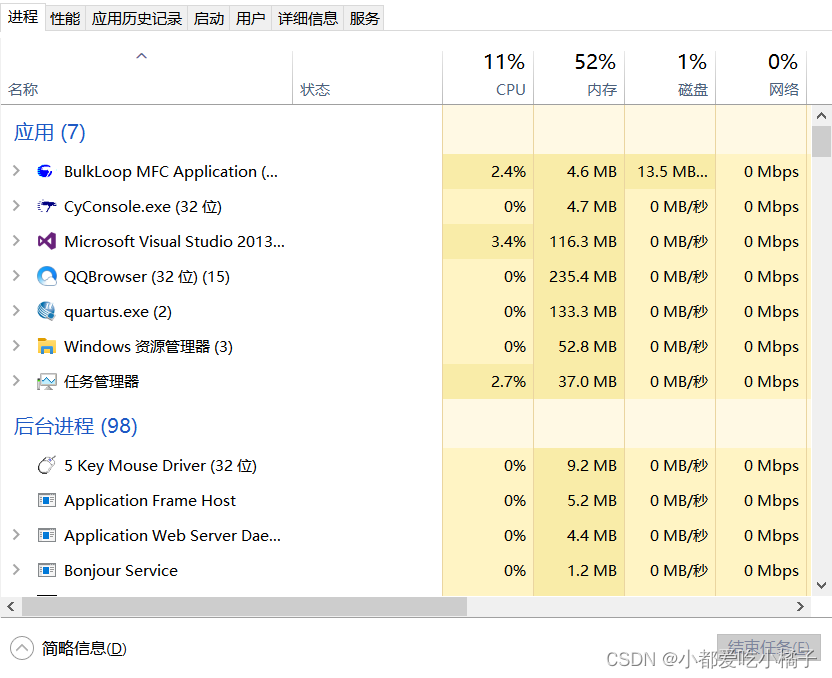Click the 简略信息 collapse arrow icon

22,648
